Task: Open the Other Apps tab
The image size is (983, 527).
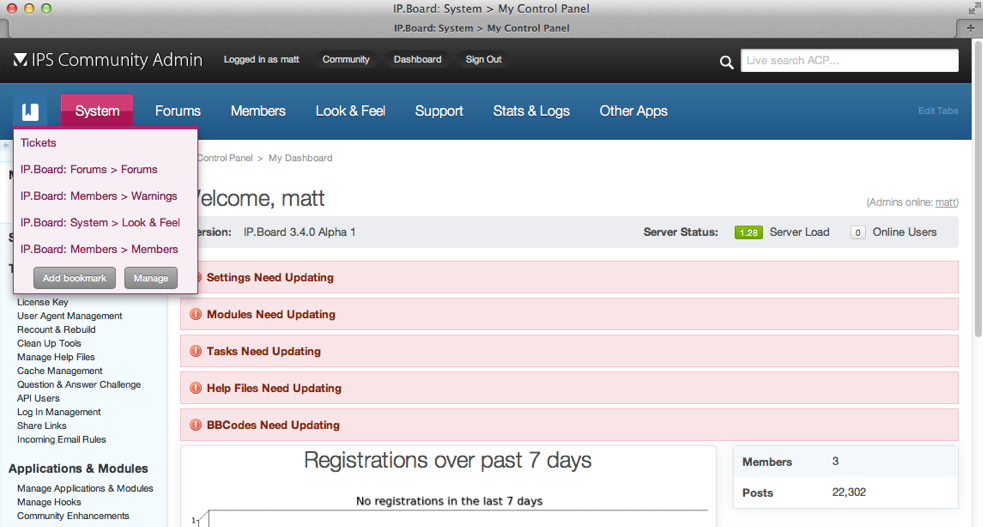Action: click(x=633, y=111)
